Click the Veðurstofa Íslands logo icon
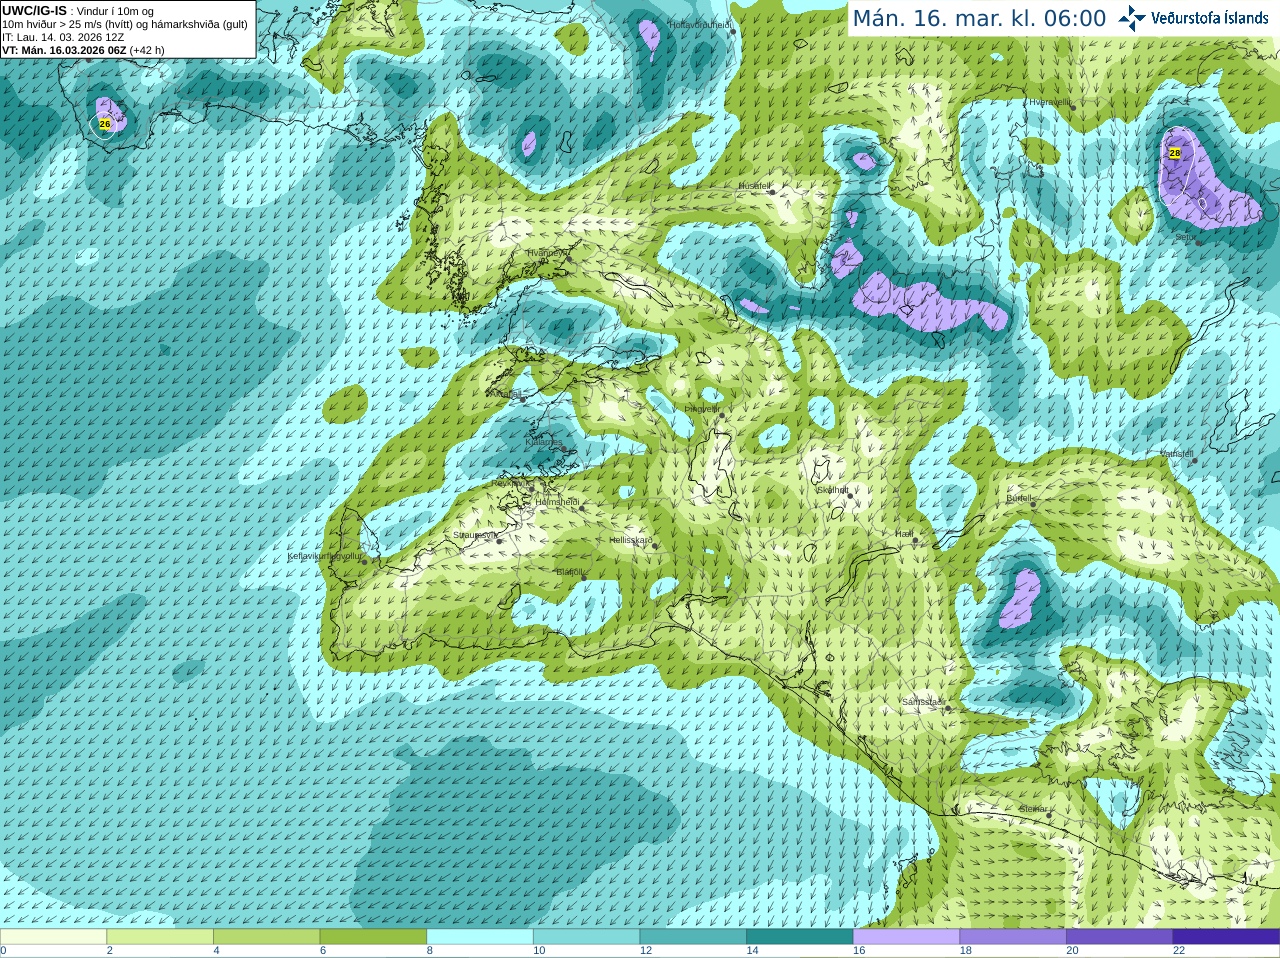This screenshot has height=958, width=1280. [1132, 18]
